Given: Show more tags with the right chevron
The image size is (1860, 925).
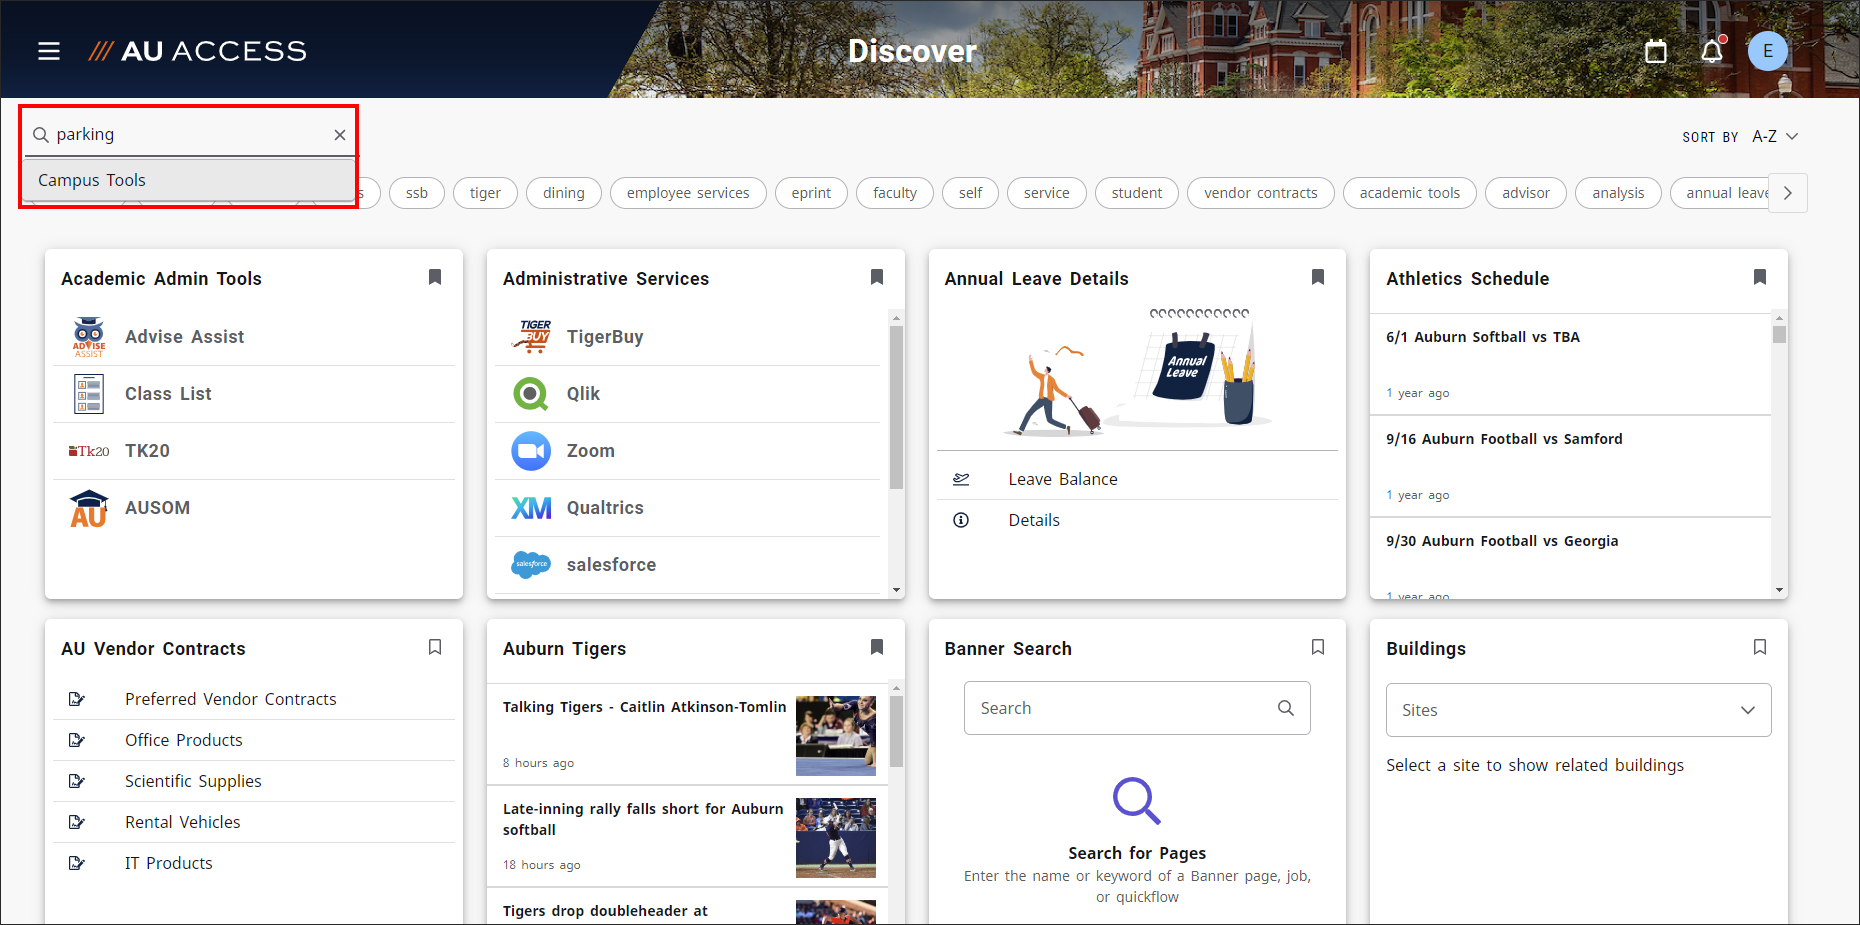Looking at the screenshot, I should 1788,193.
